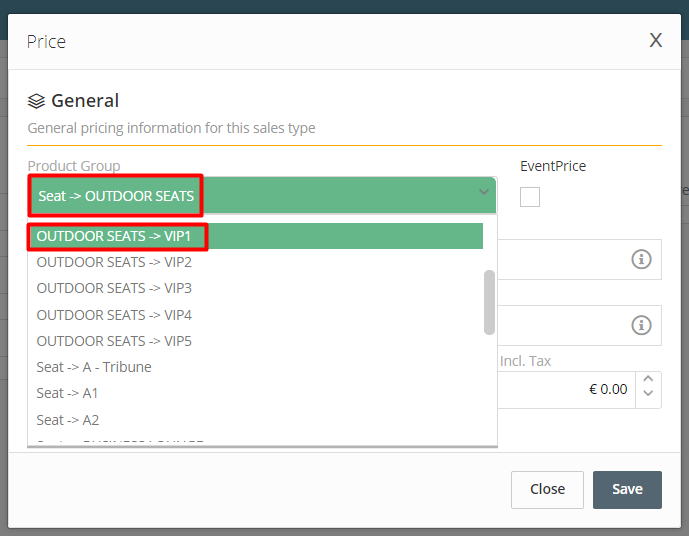Select OUTDOOR SEATS -> VIP1 option
The width and height of the screenshot is (689, 536).
[255, 236]
